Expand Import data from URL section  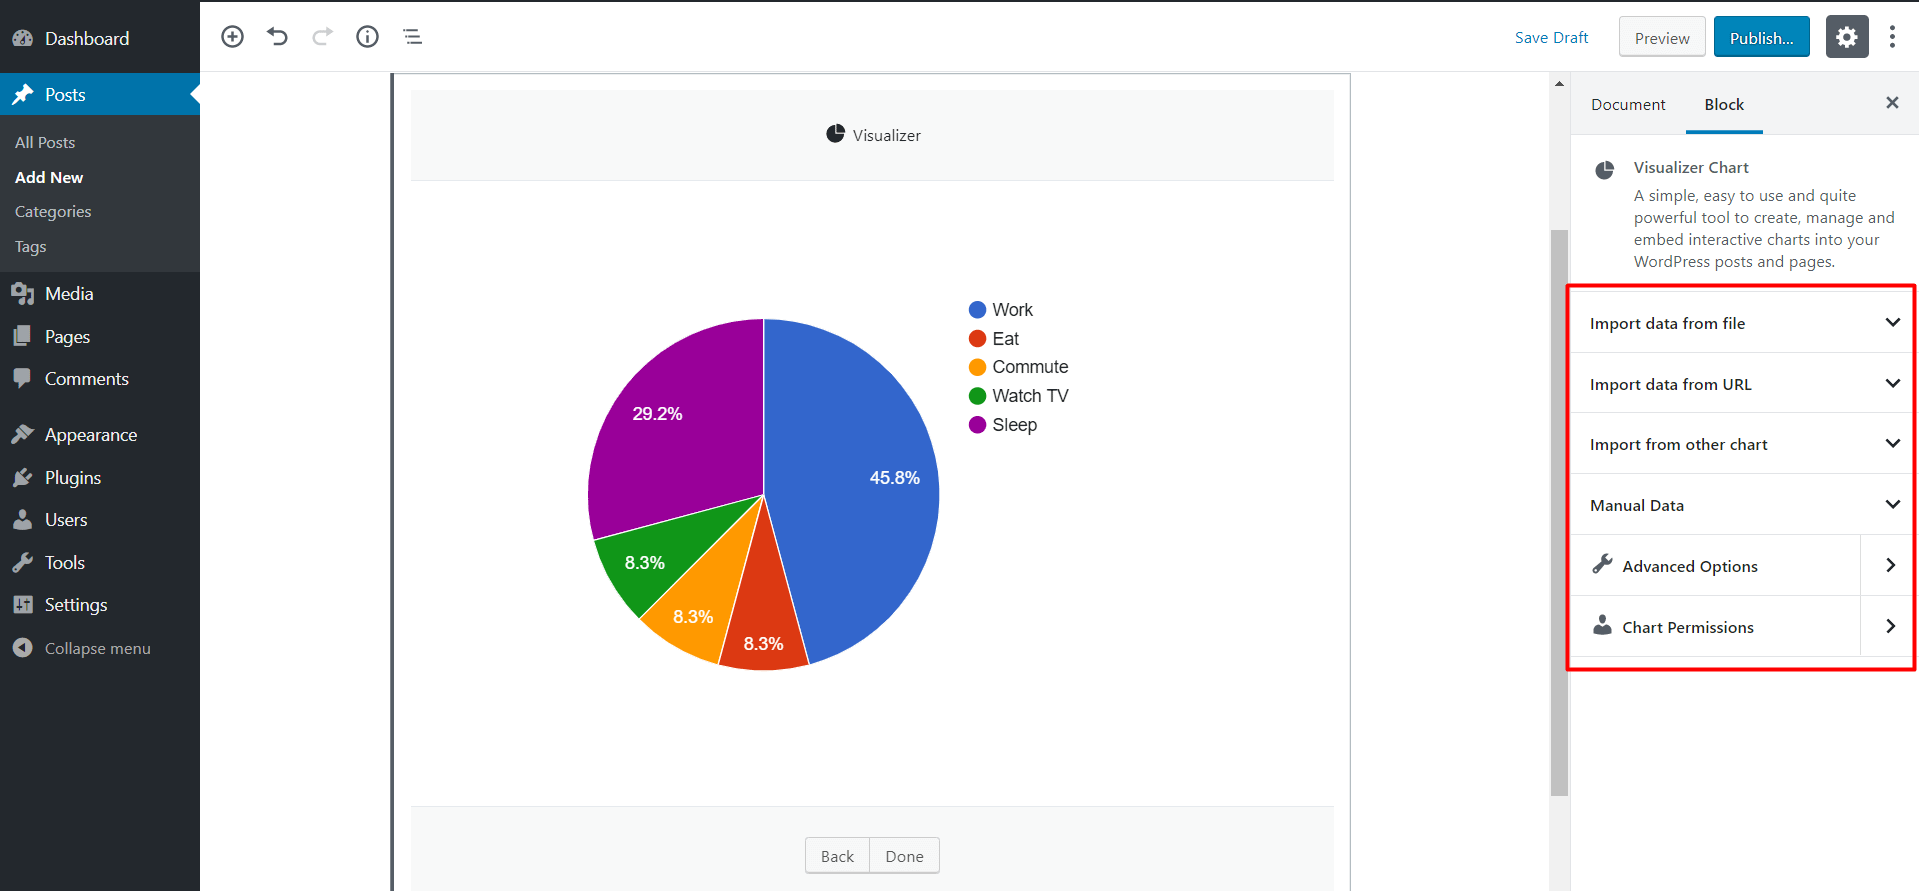[1740, 384]
